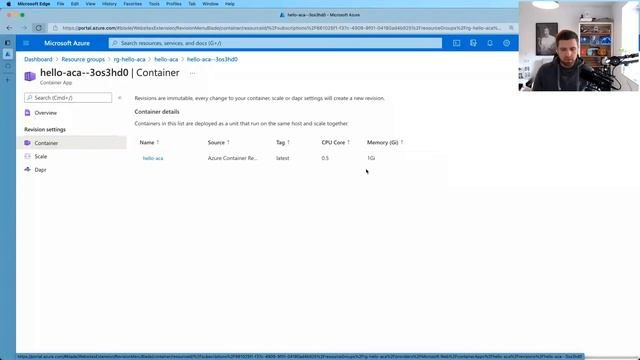Go to hello-aca breadcrumb
Screen dimensions: 640x360
[166, 59]
